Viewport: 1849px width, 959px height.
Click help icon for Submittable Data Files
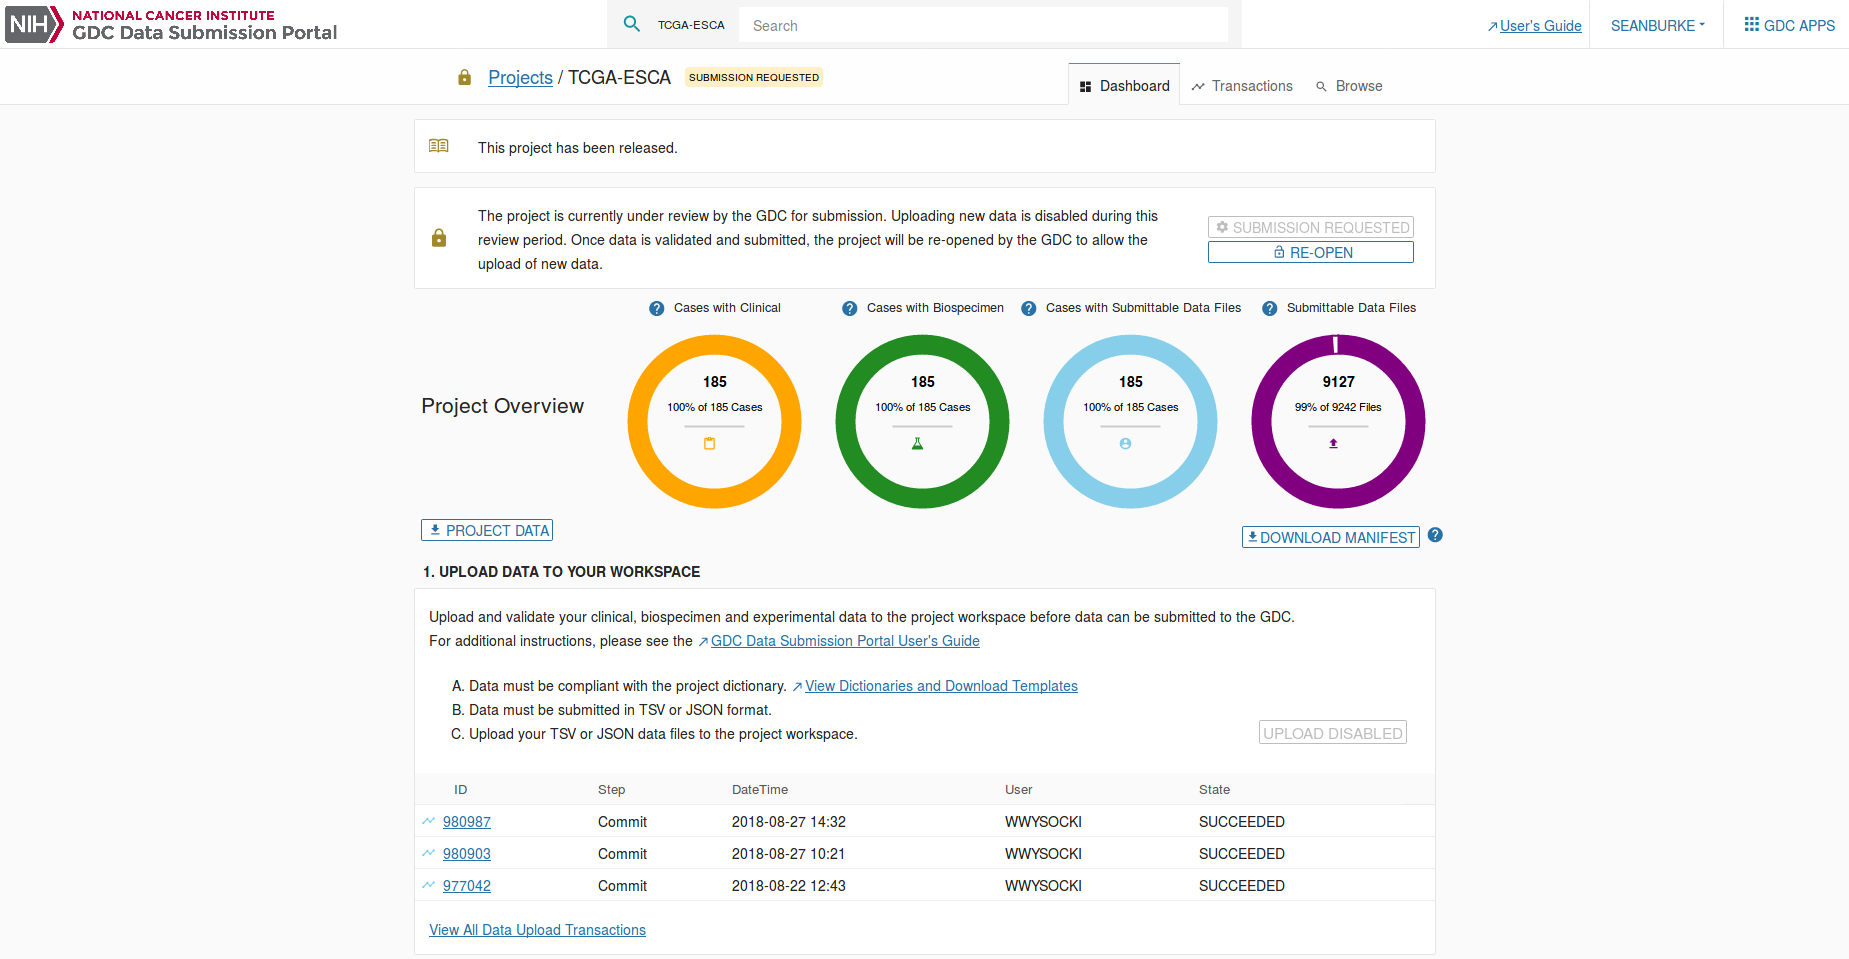1269,309
